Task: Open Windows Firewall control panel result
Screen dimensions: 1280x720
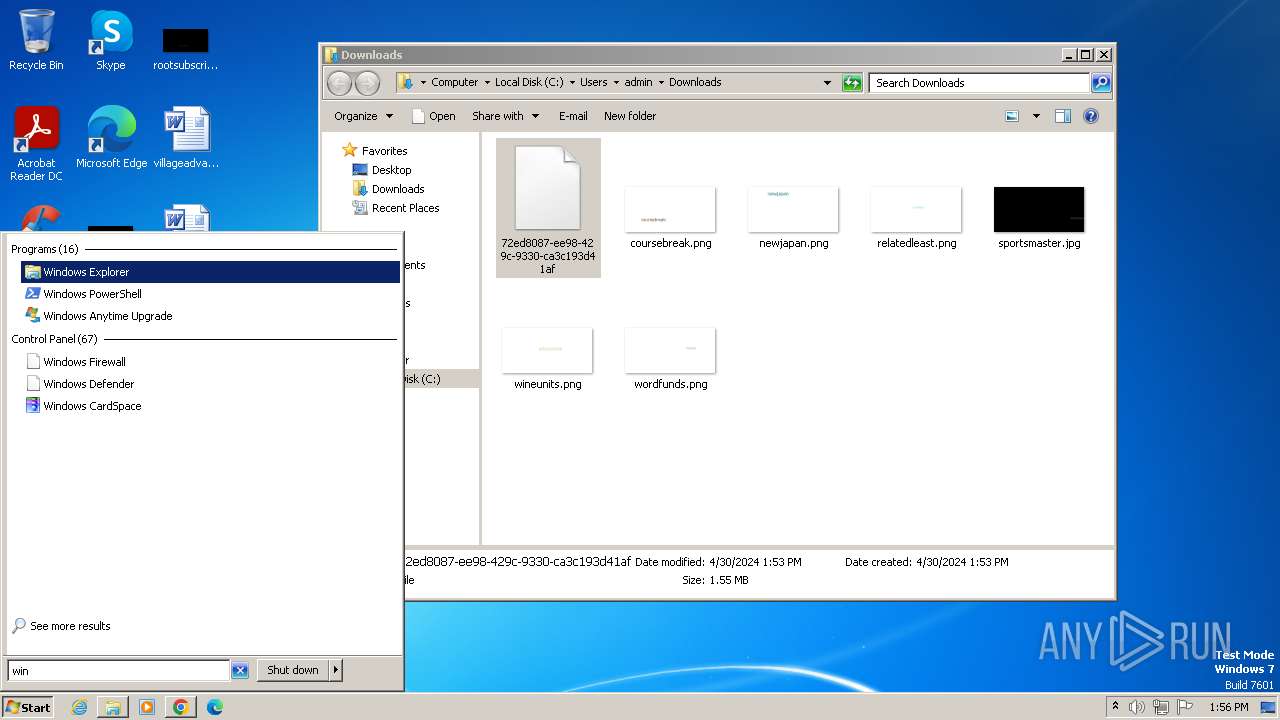Action: point(210,362)
